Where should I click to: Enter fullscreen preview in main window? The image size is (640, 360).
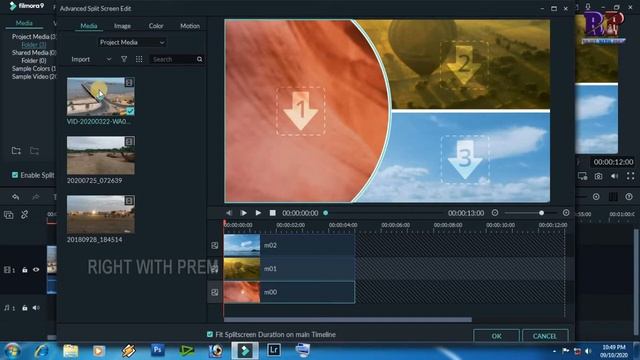point(631,176)
